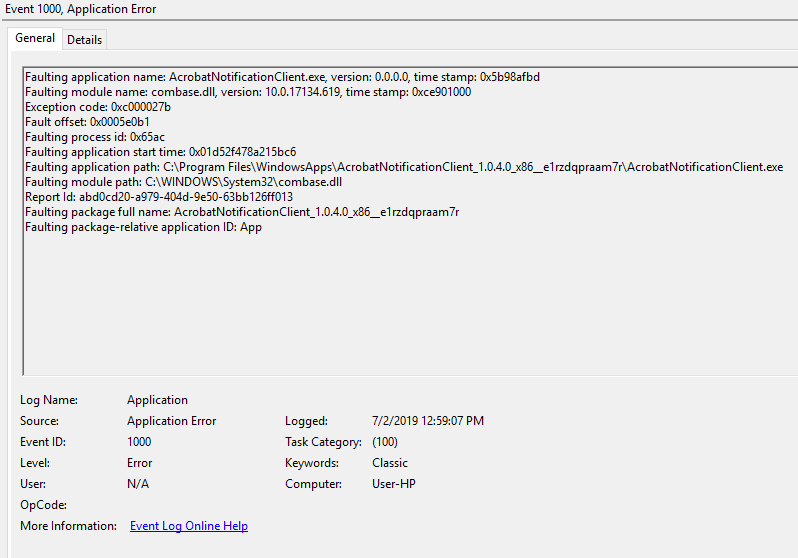Click the Event ID value 1000
798x558 pixels.
(139, 442)
